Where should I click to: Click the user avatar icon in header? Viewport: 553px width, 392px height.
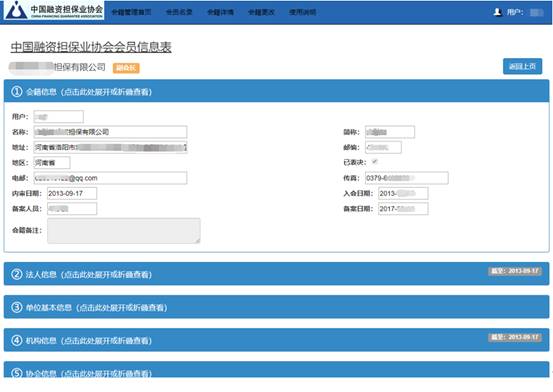497,12
